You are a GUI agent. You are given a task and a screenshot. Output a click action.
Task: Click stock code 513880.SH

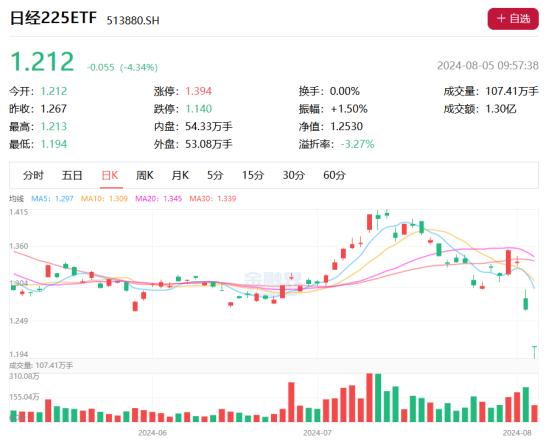133,20
